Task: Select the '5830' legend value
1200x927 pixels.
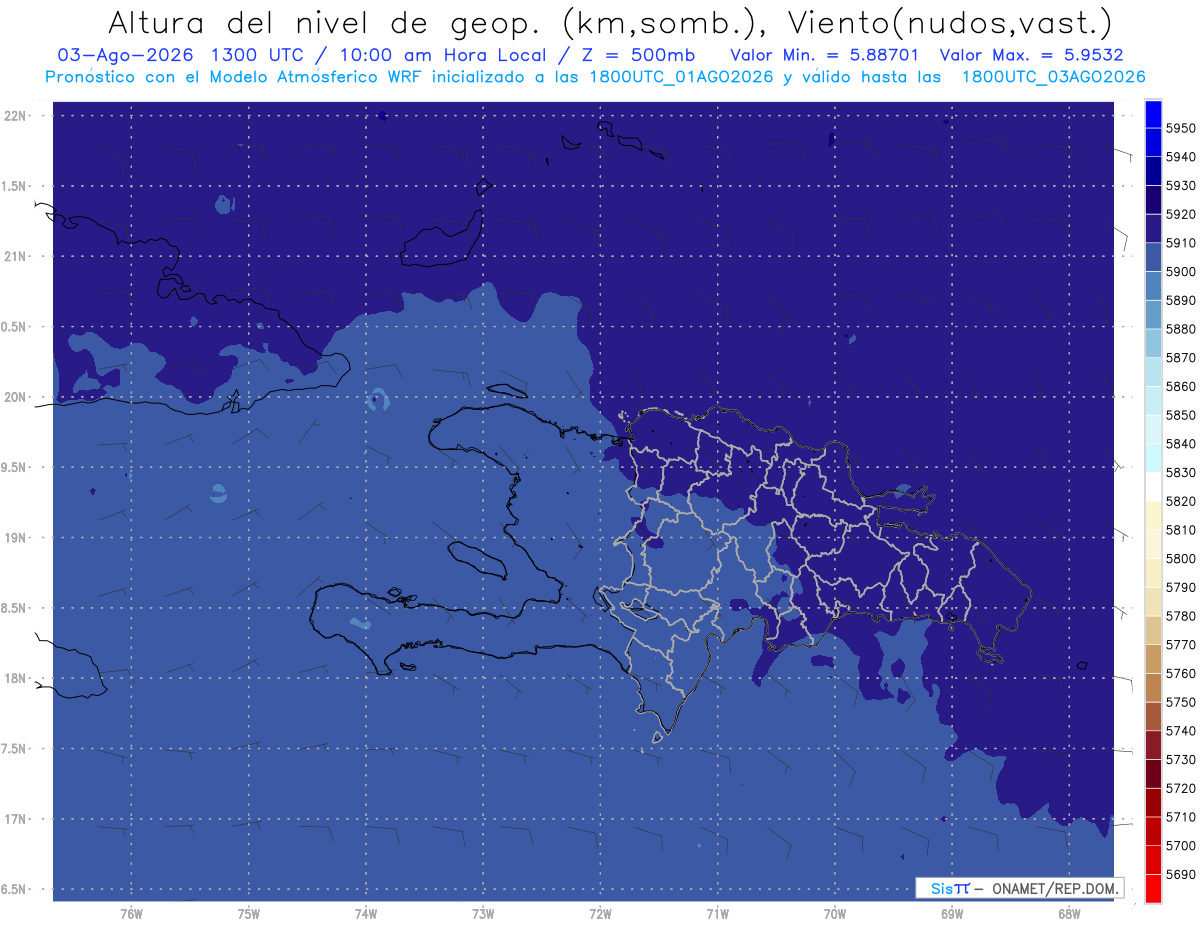Action: pos(1180,473)
